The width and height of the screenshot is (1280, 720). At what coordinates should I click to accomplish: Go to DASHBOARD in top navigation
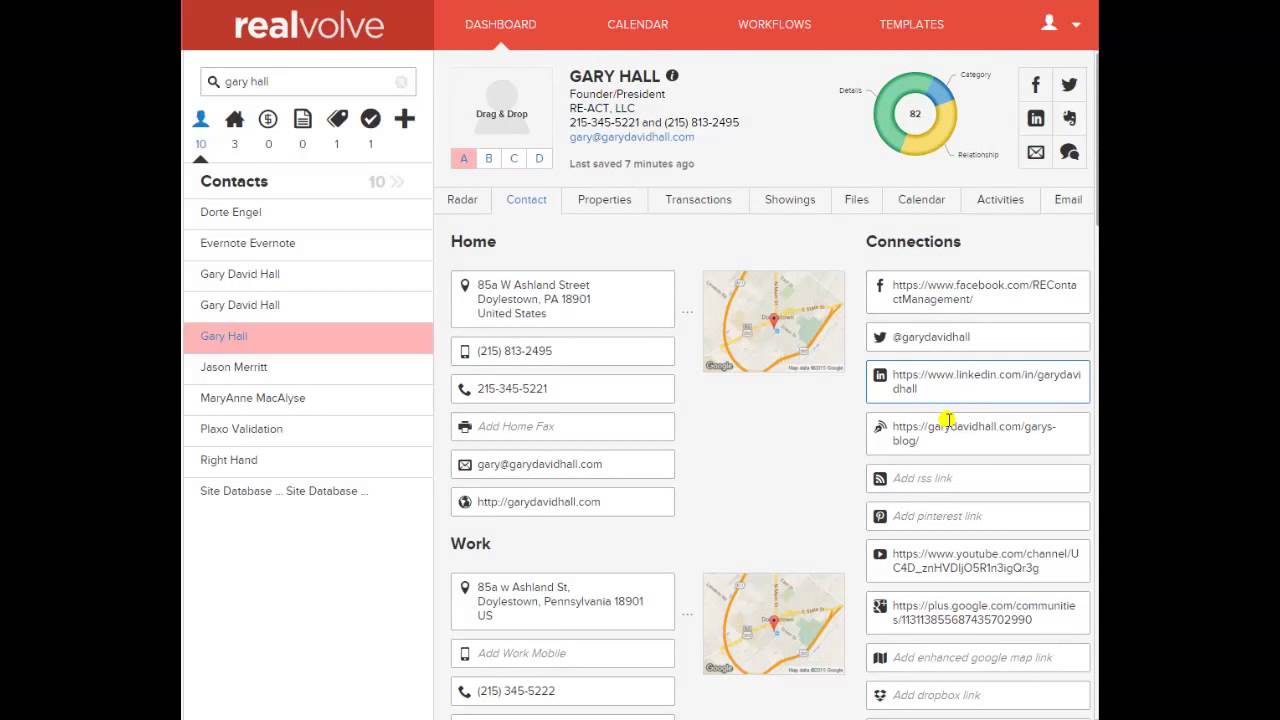click(x=501, y=24)
